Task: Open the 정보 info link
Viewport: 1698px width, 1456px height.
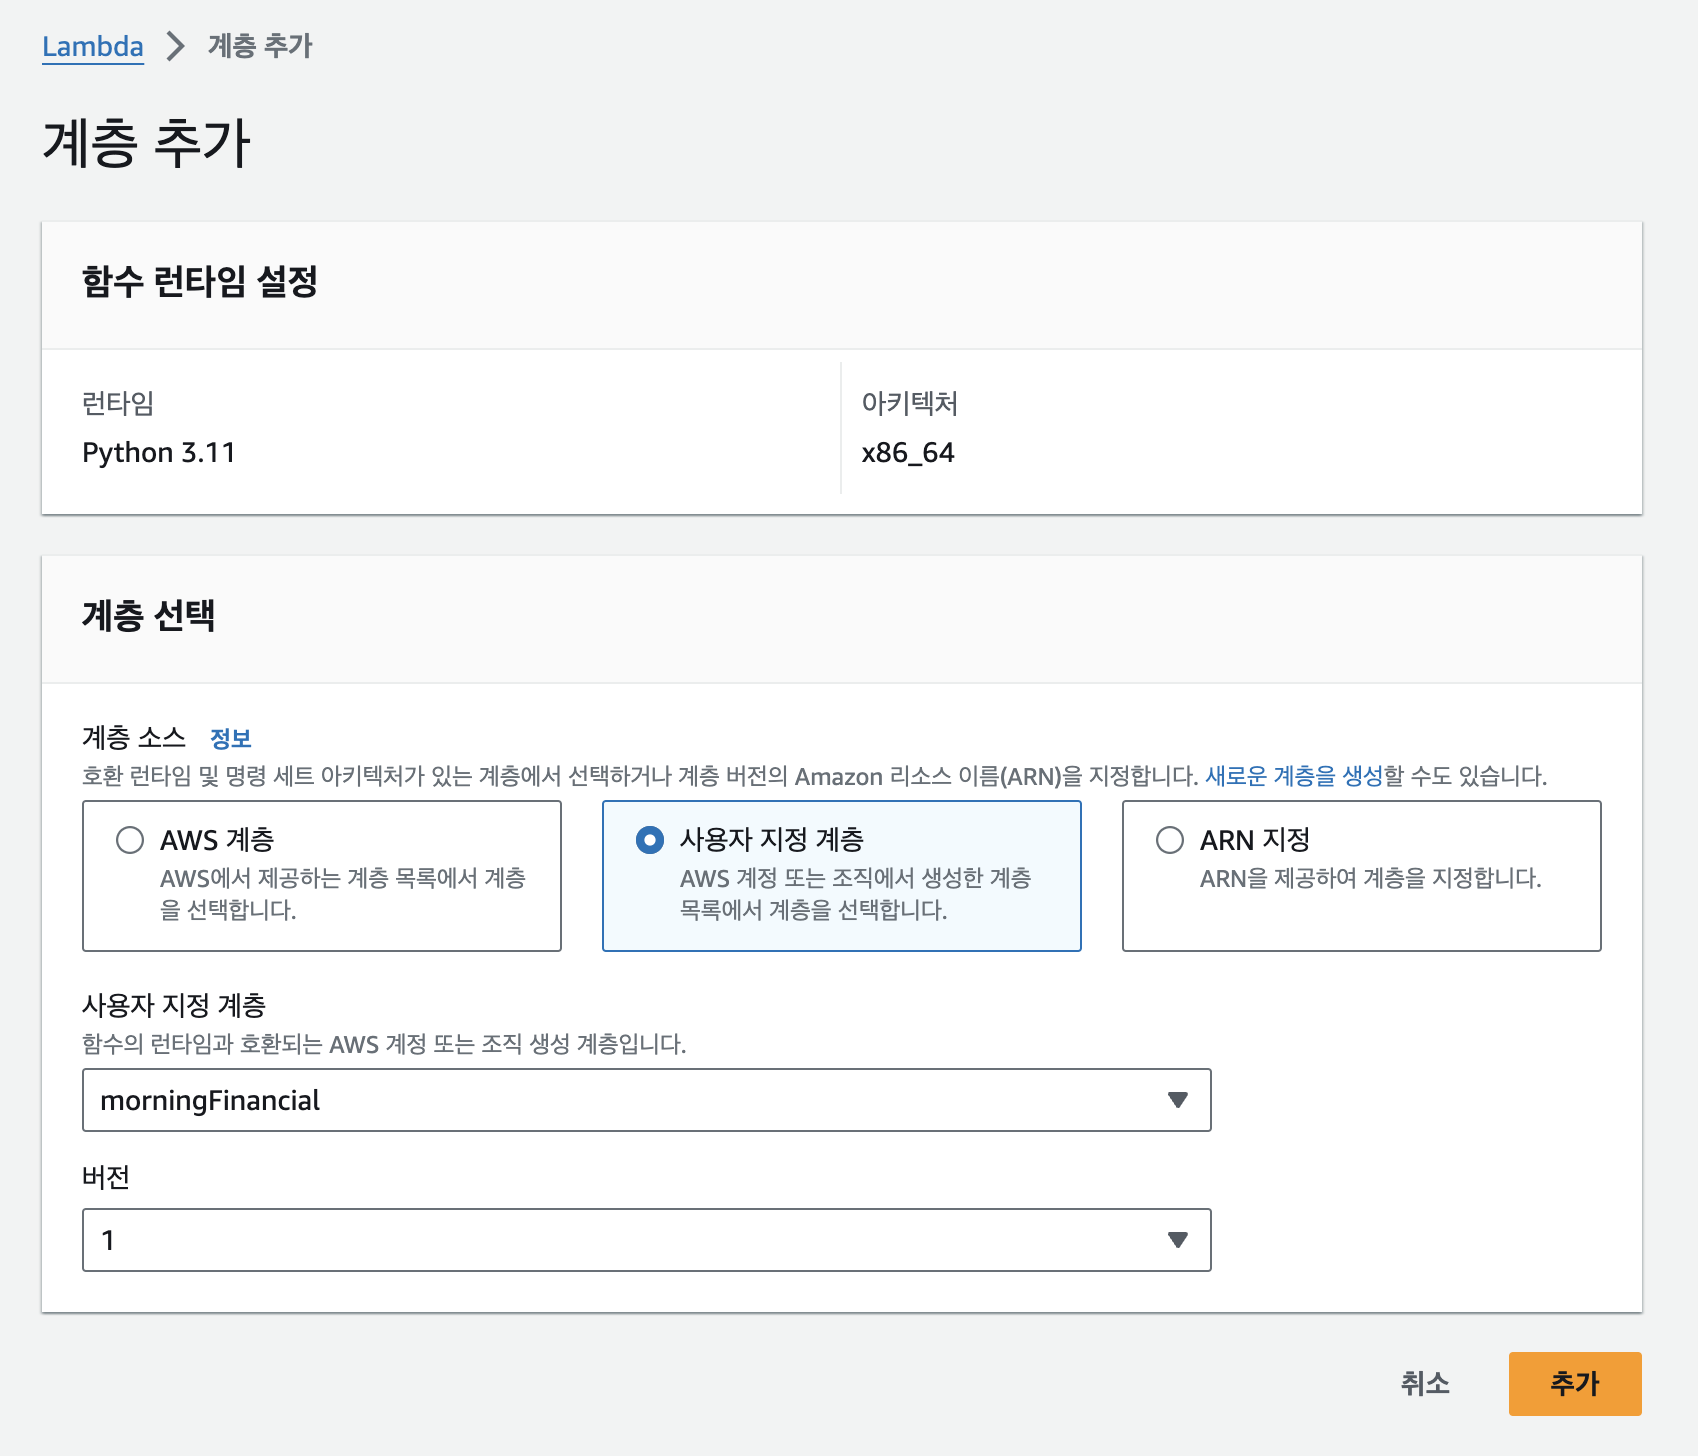Action: tap(230, 738)
